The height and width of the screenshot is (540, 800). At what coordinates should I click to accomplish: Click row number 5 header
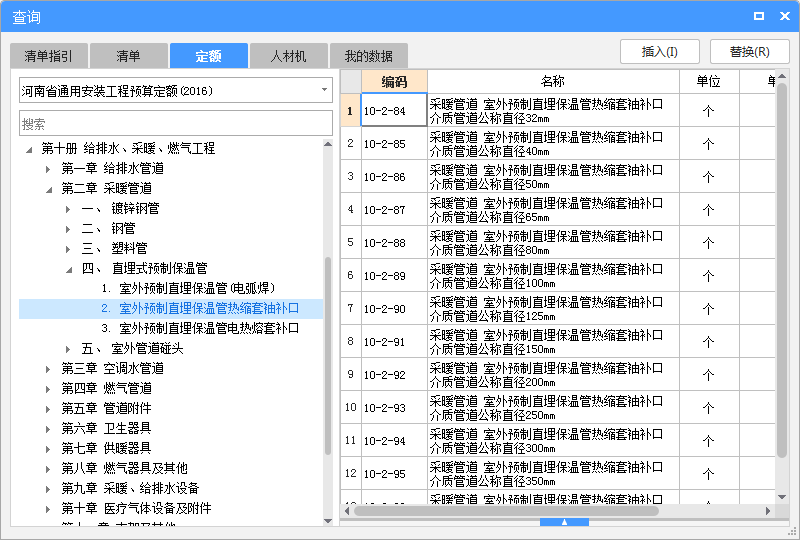coord(351,242)
